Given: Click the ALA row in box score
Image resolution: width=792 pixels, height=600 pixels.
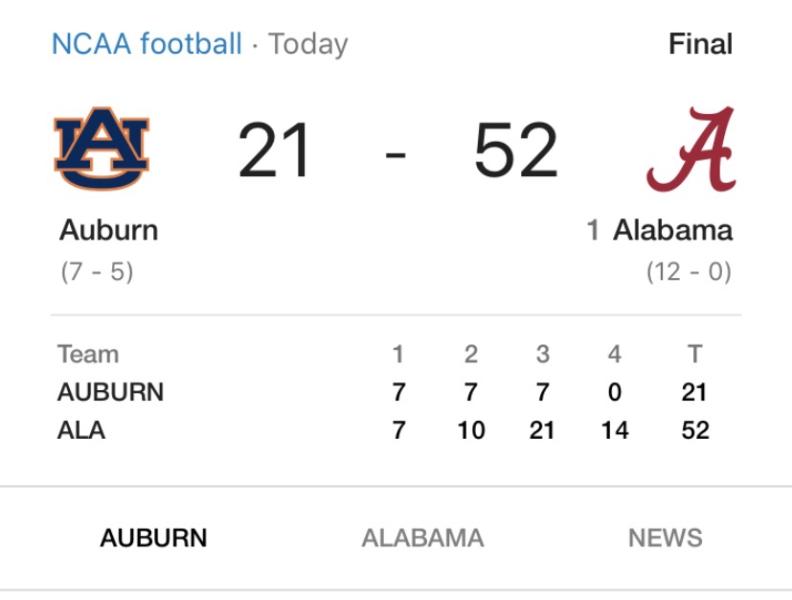Looking at the screenshot, I should pyautogui.click(x=383, y=430).
